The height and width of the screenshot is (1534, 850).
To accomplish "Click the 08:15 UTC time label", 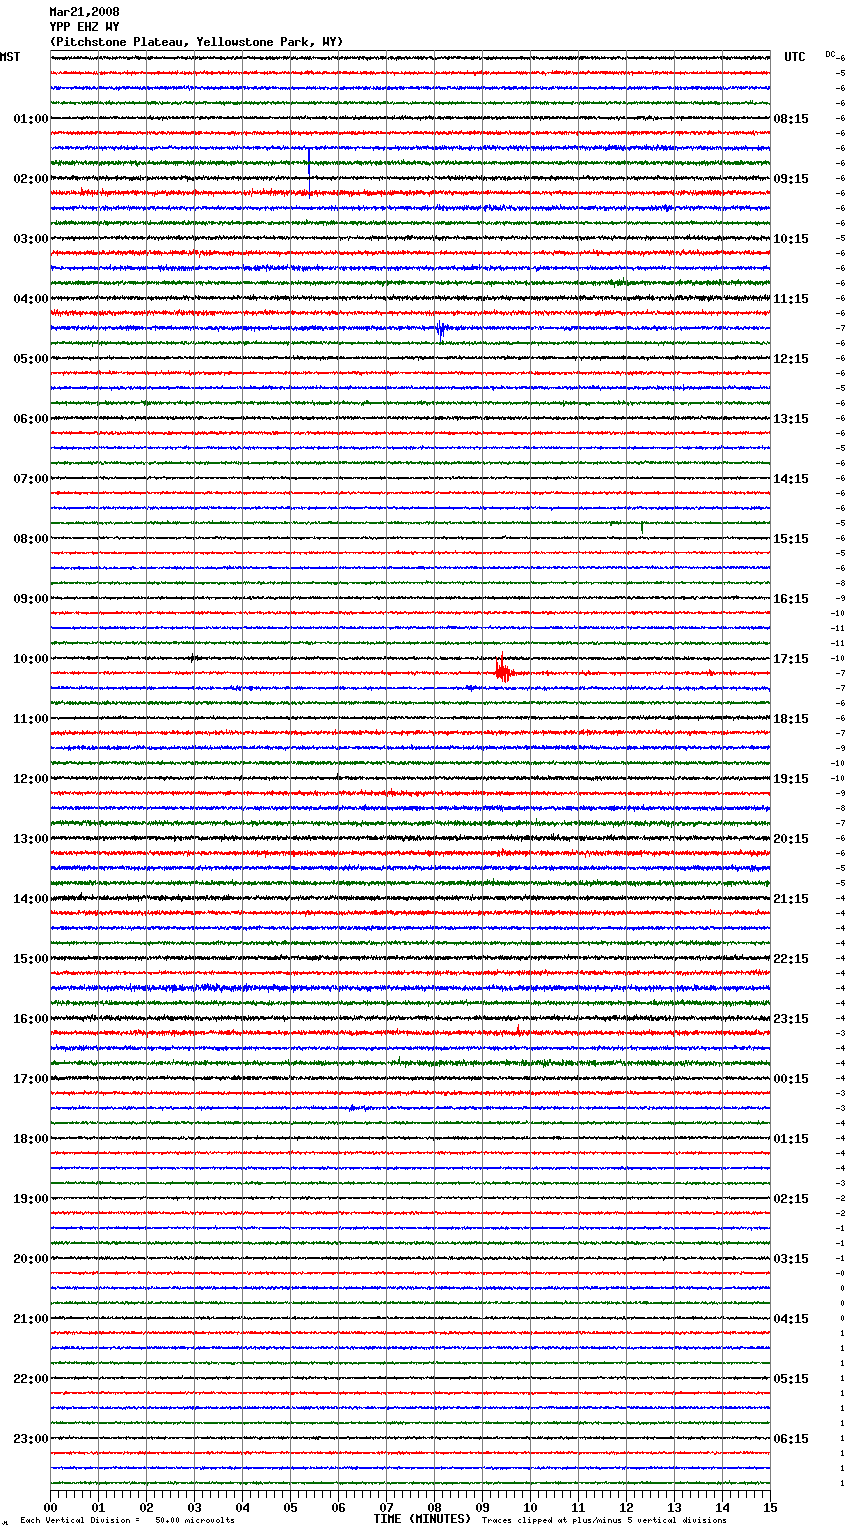I will pyautogui.click(x=791, y=119).
